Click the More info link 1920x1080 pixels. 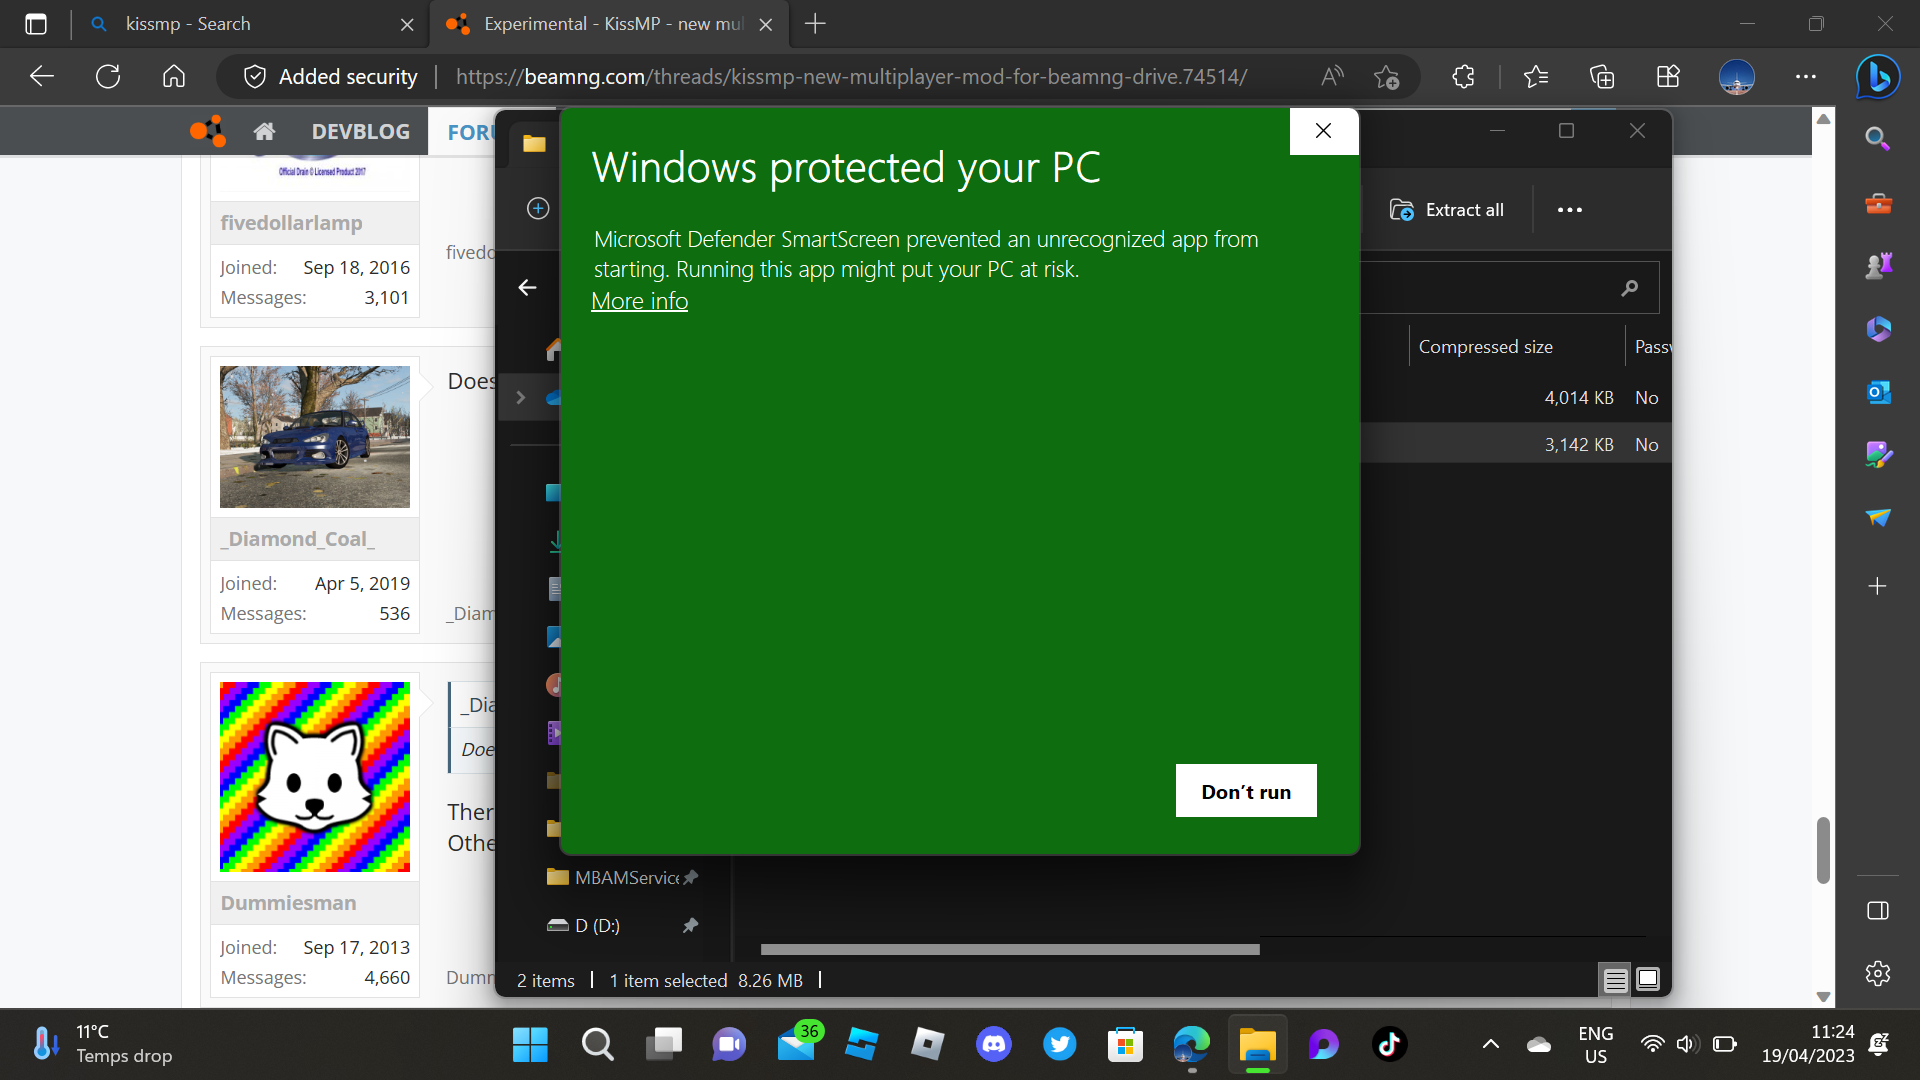pyautogui.click(x=639, y=301)
